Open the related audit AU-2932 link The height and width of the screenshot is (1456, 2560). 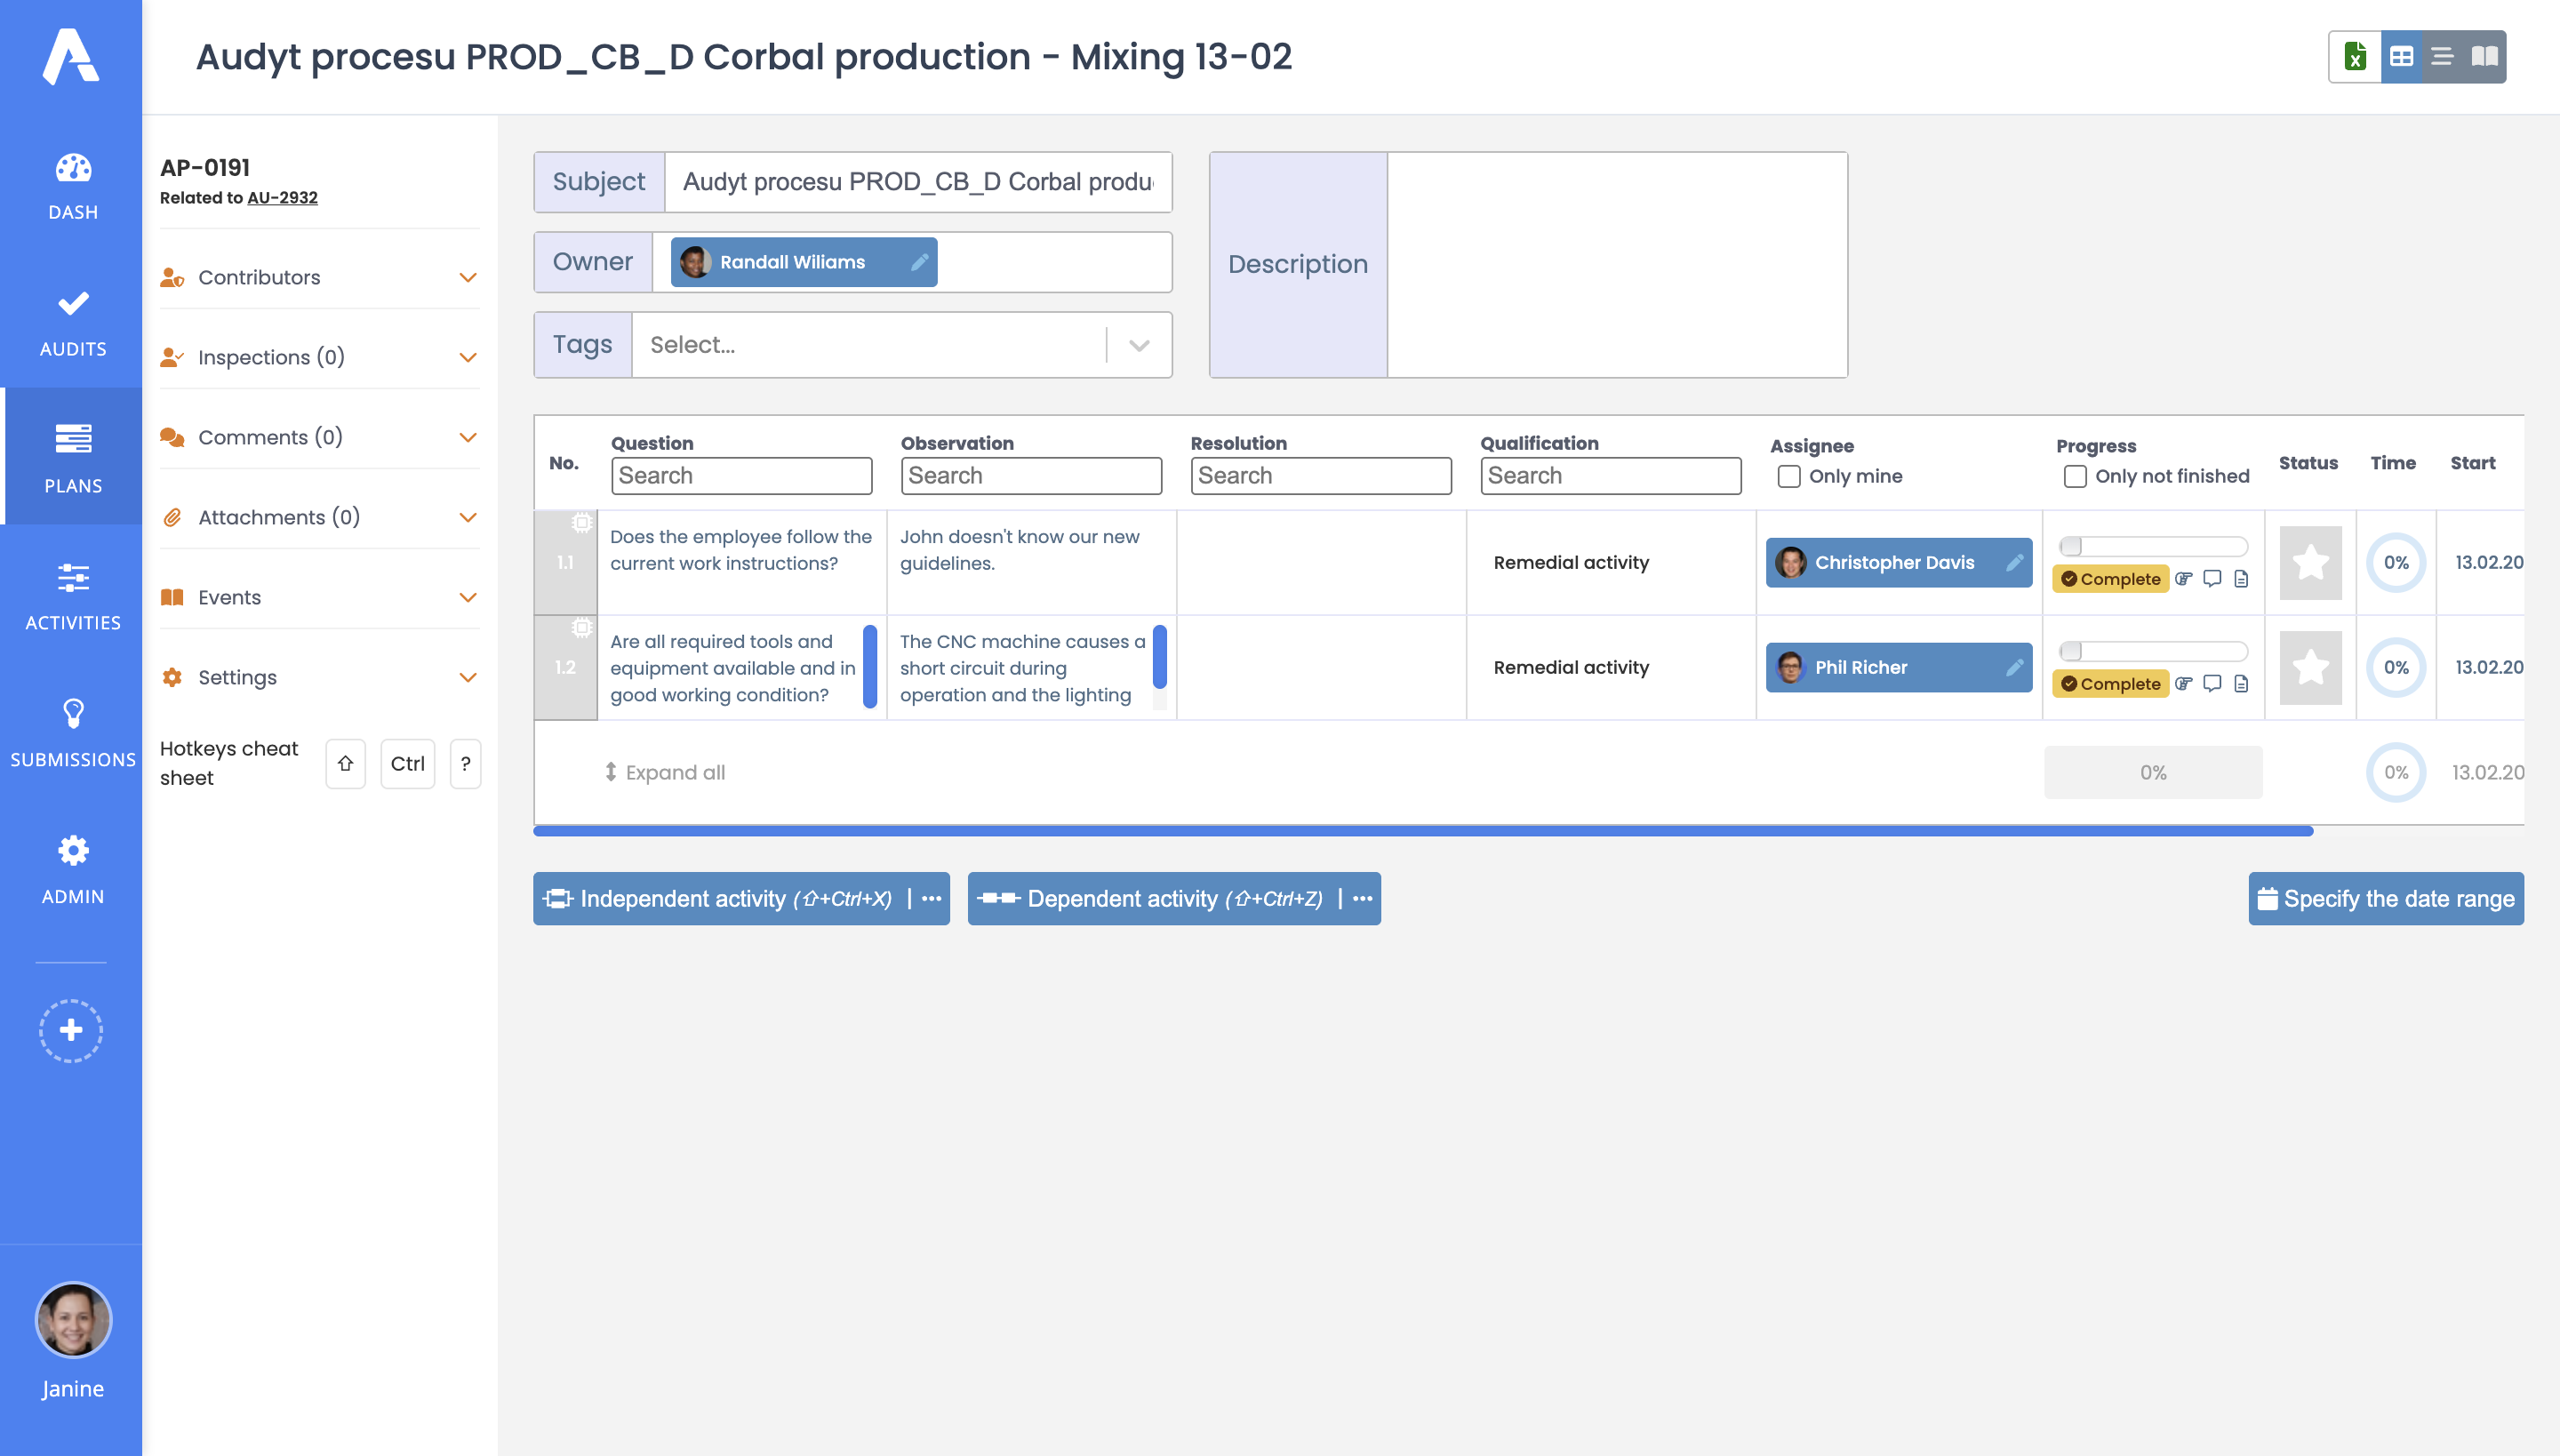[282, 197]
